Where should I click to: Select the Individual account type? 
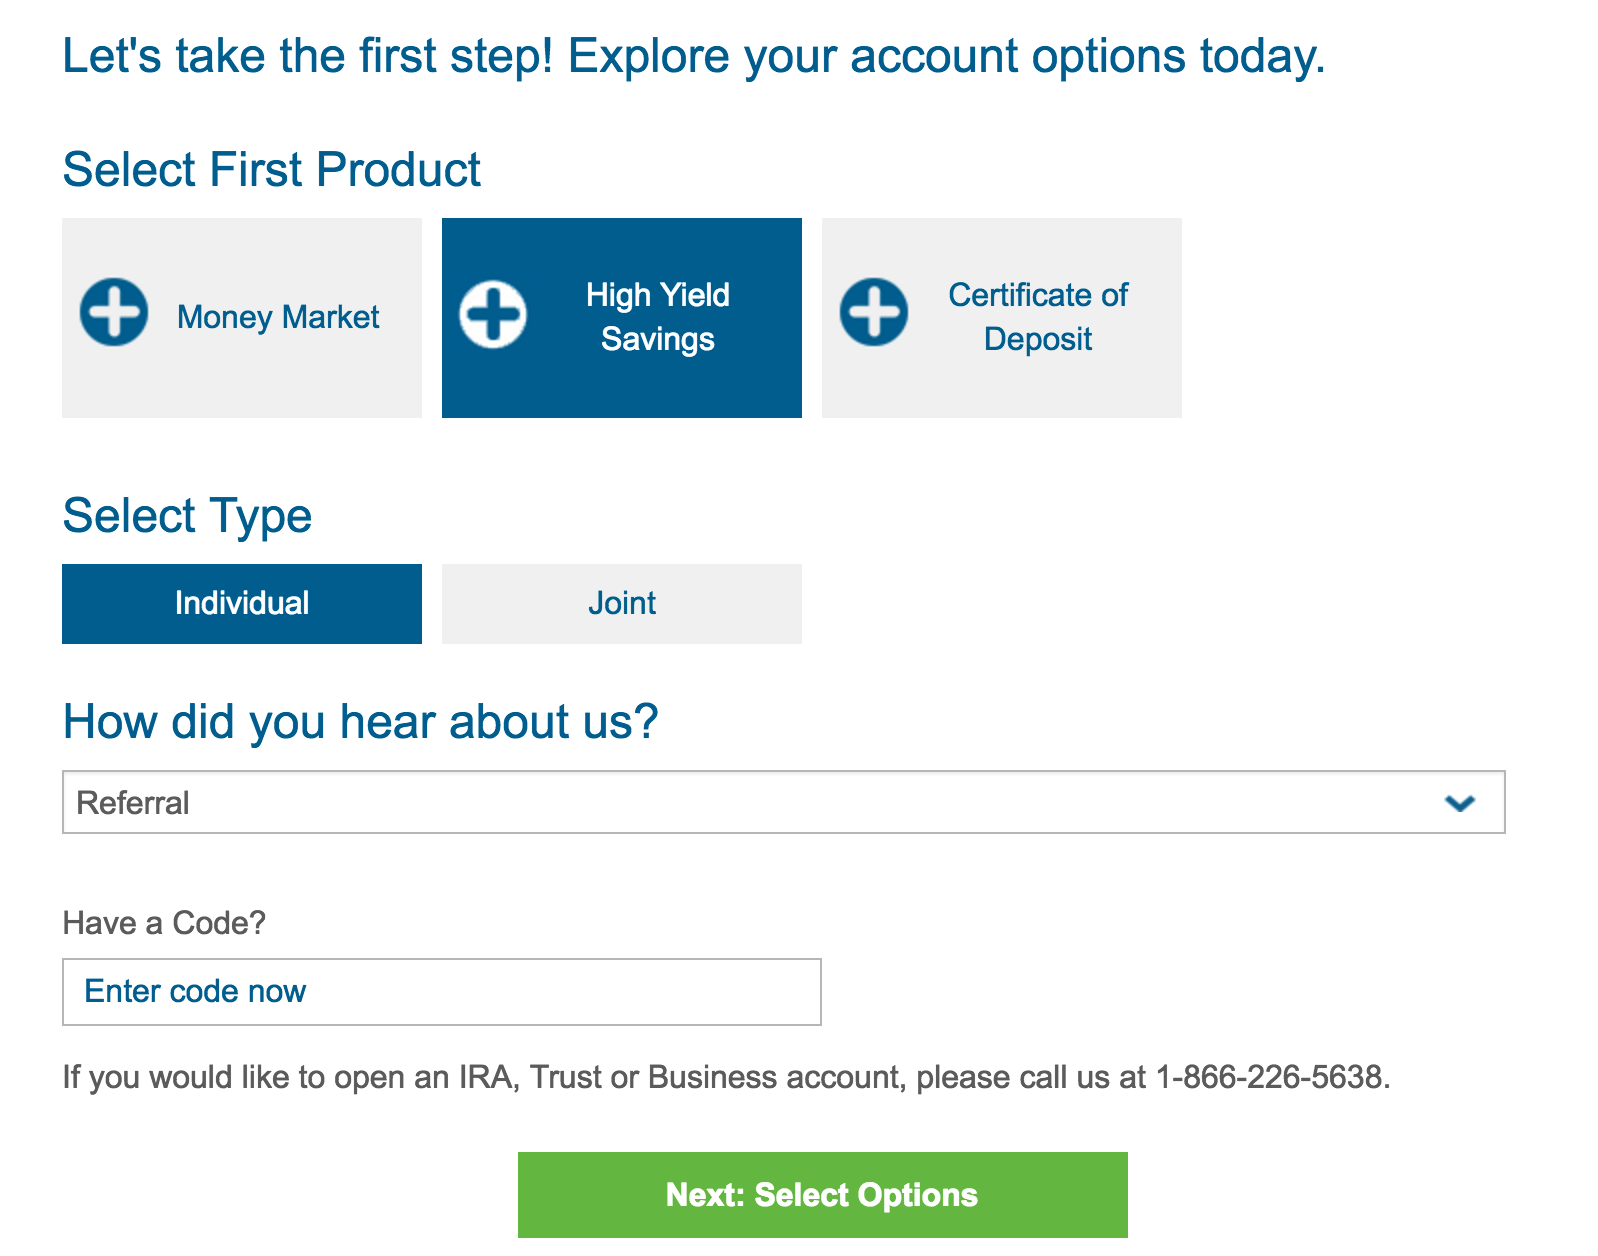point(241,603)
